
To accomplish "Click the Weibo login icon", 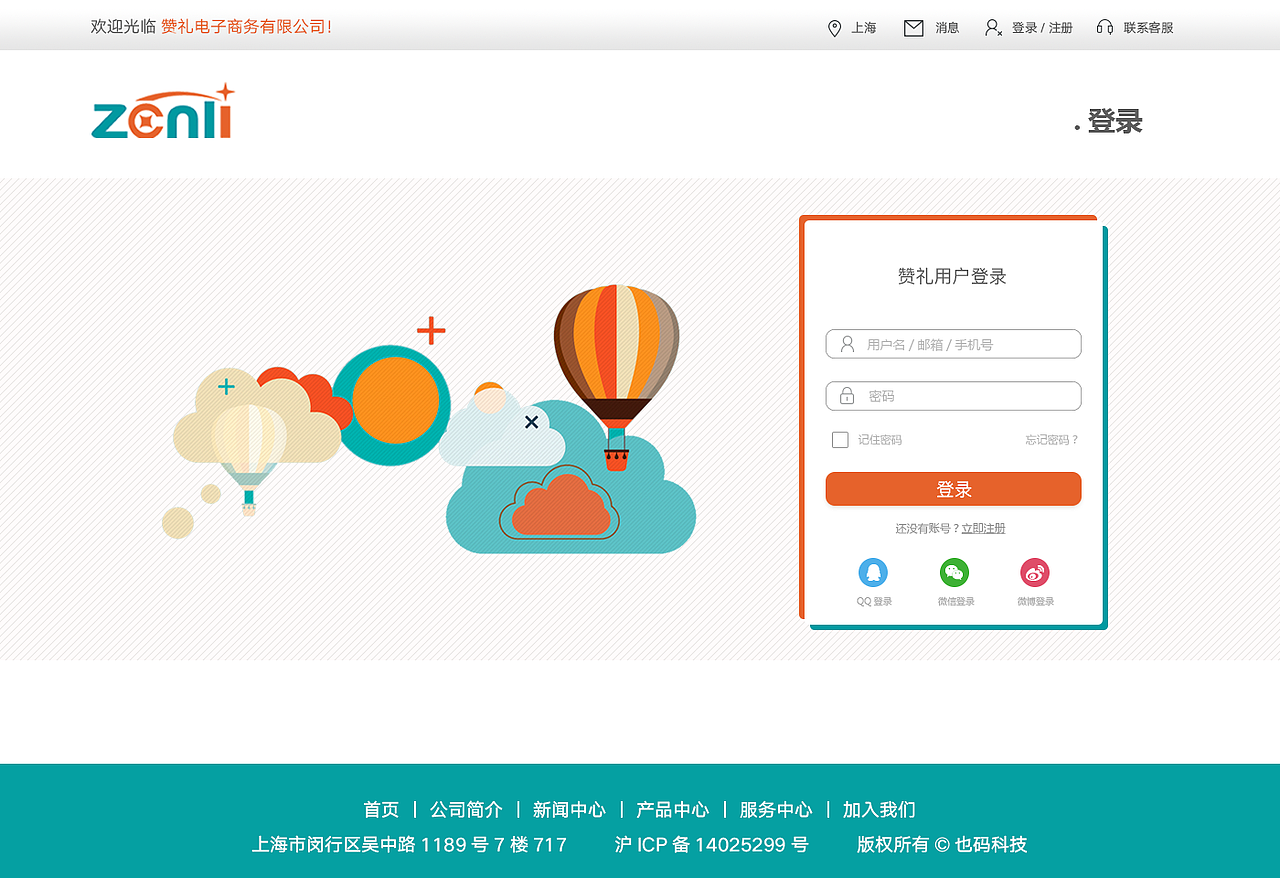I will coord(1035,572).
